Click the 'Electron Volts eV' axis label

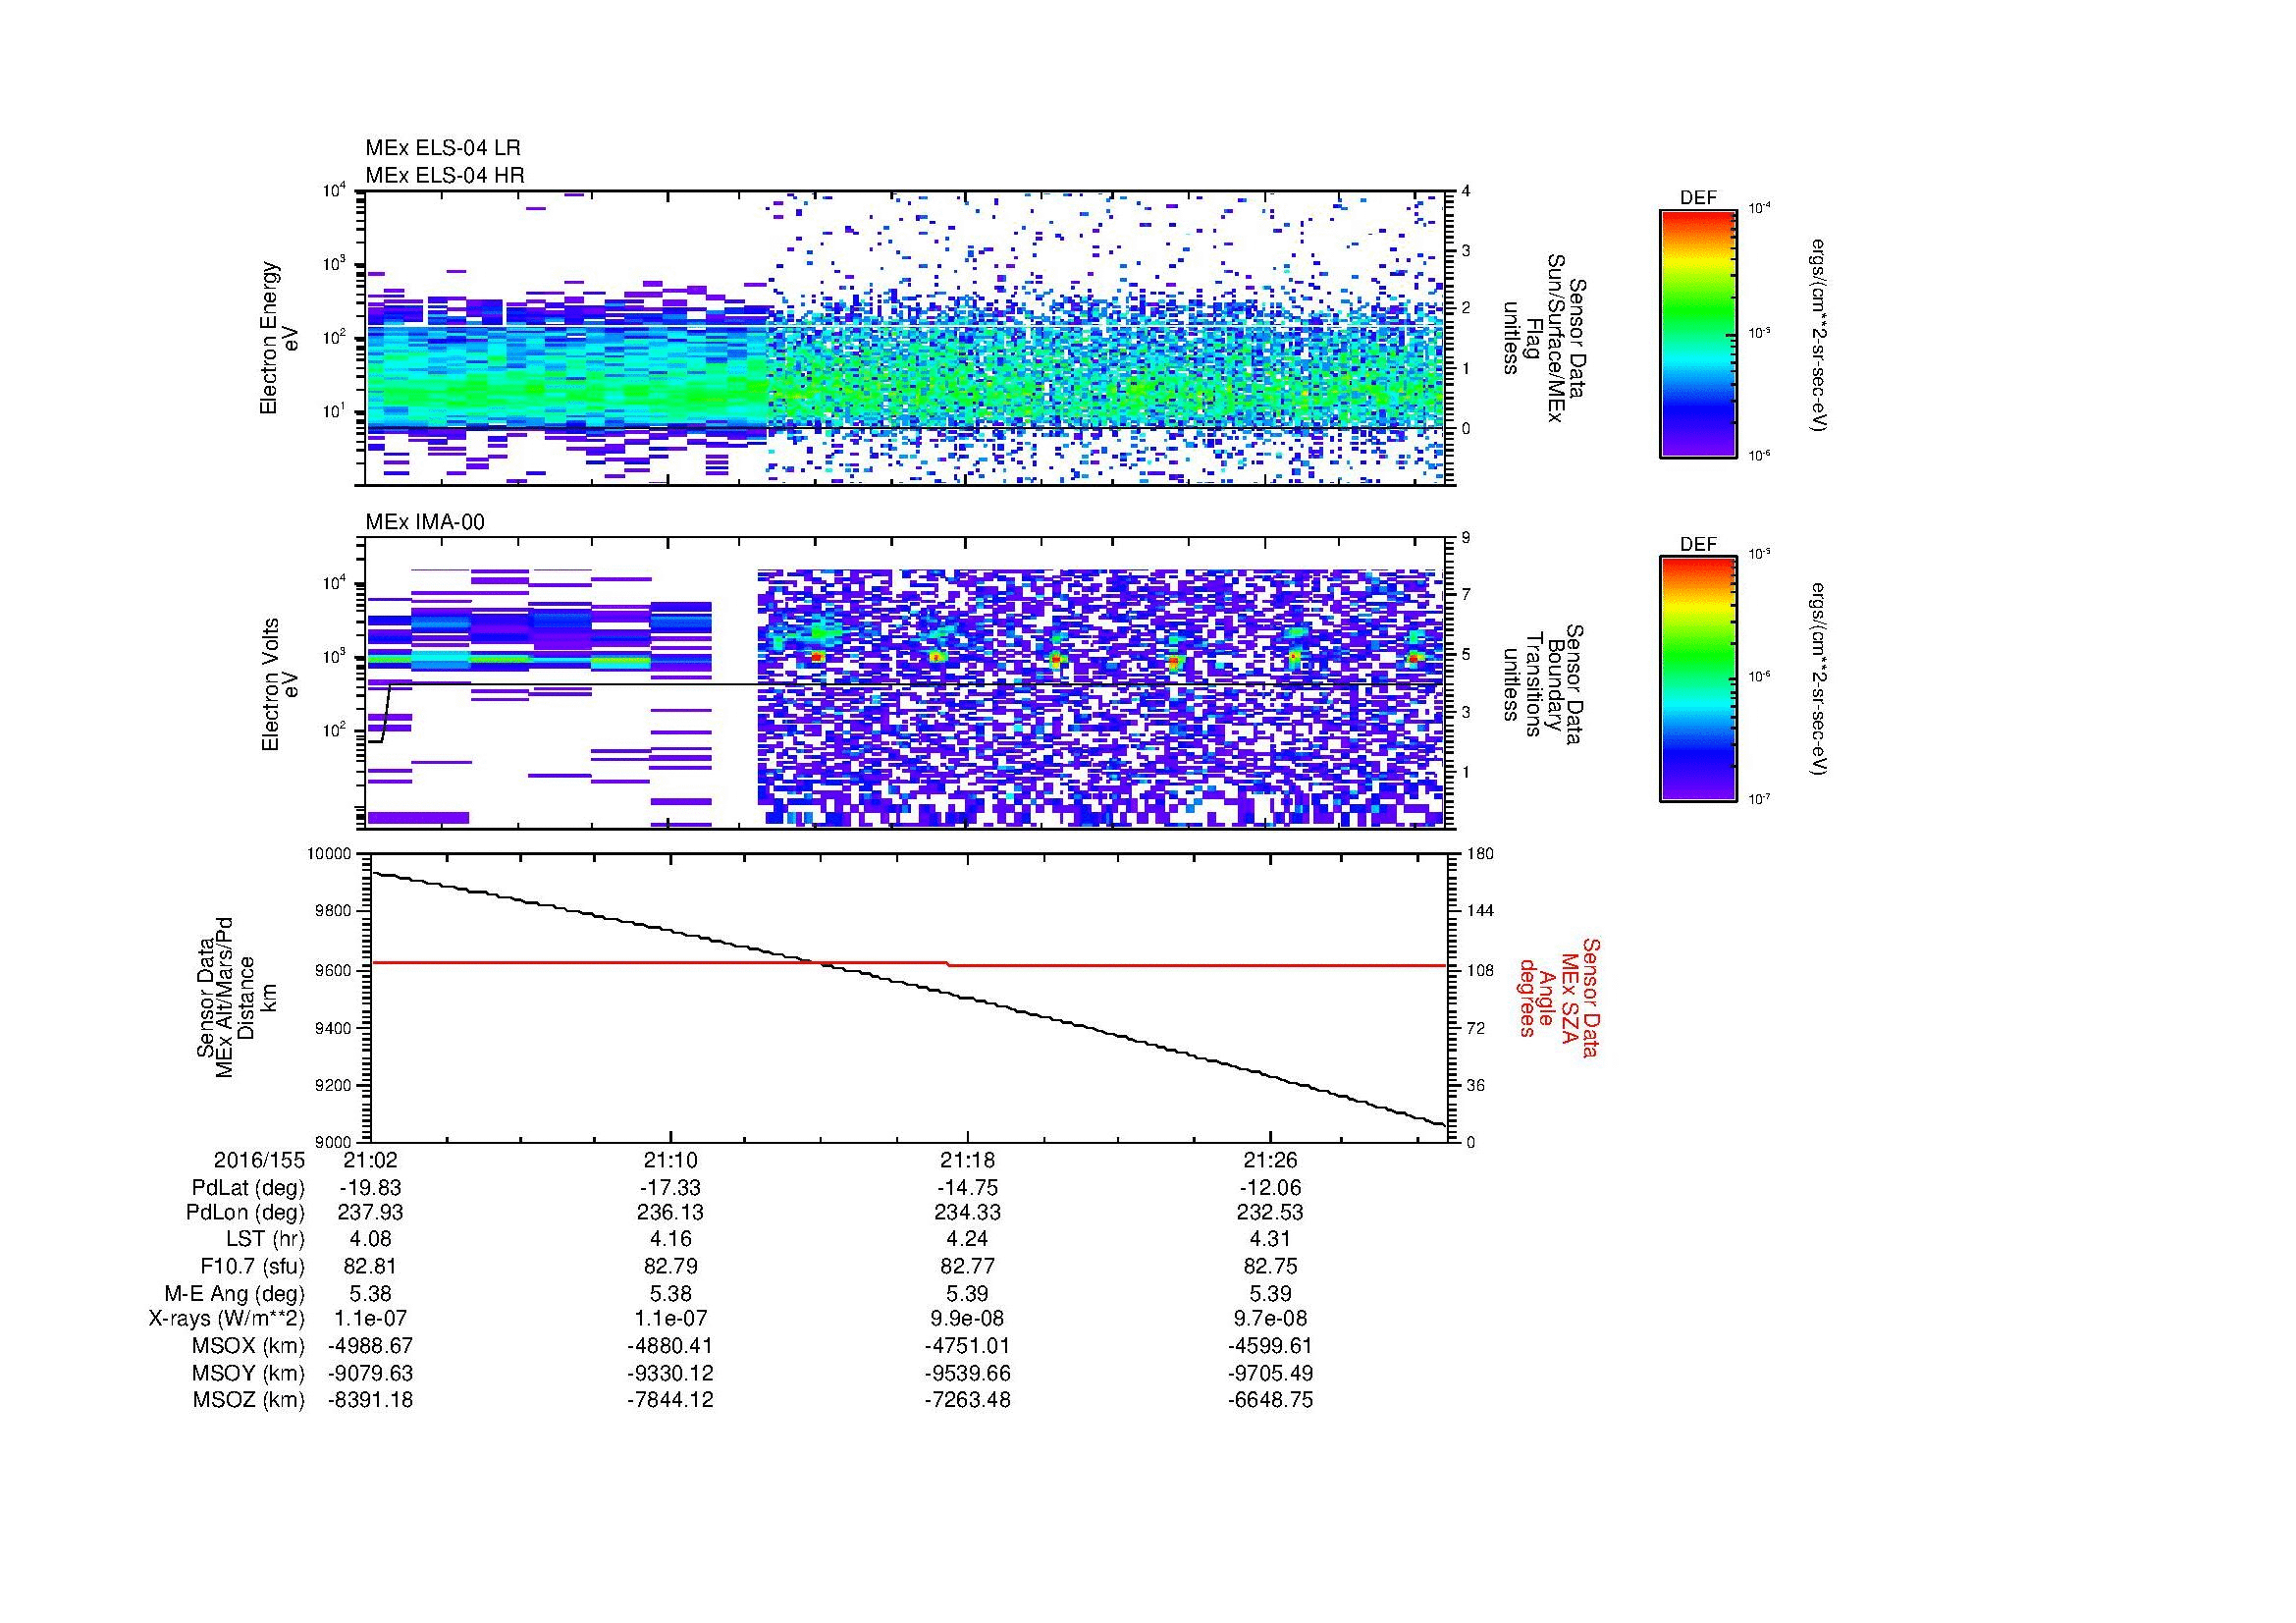tap(279, 684)
